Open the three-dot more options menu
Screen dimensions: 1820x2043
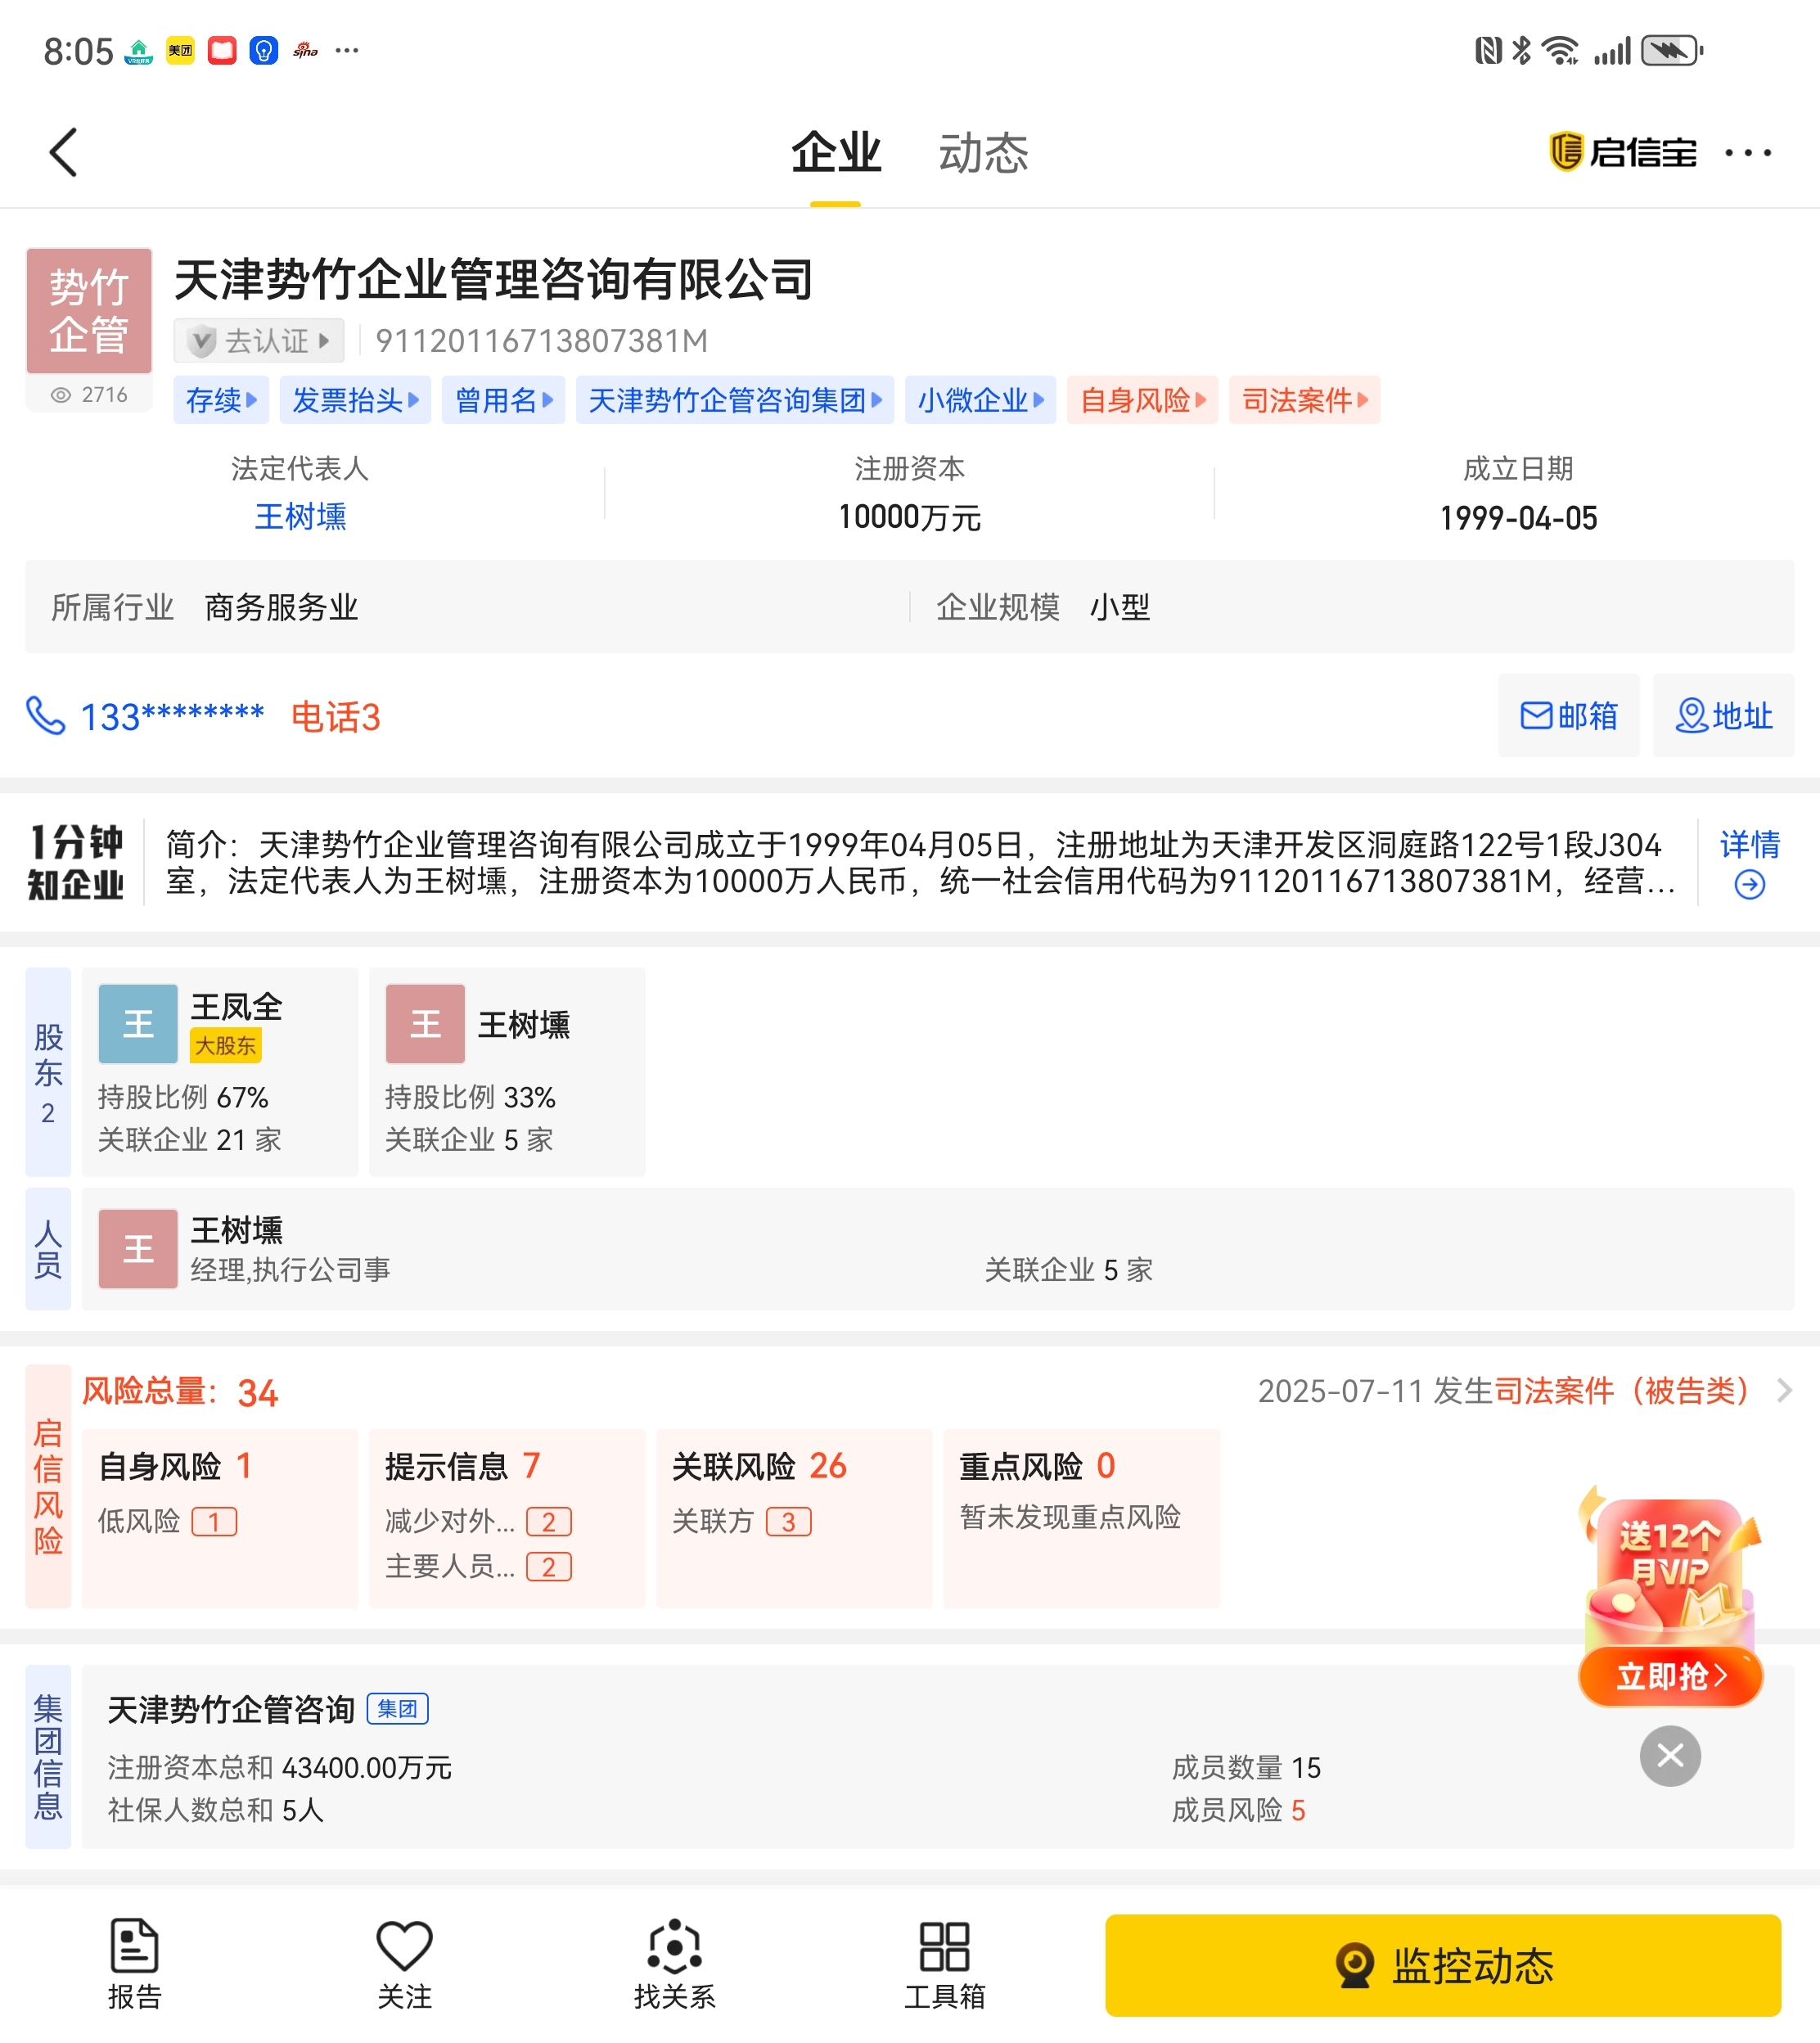[x=1747, y=153]
